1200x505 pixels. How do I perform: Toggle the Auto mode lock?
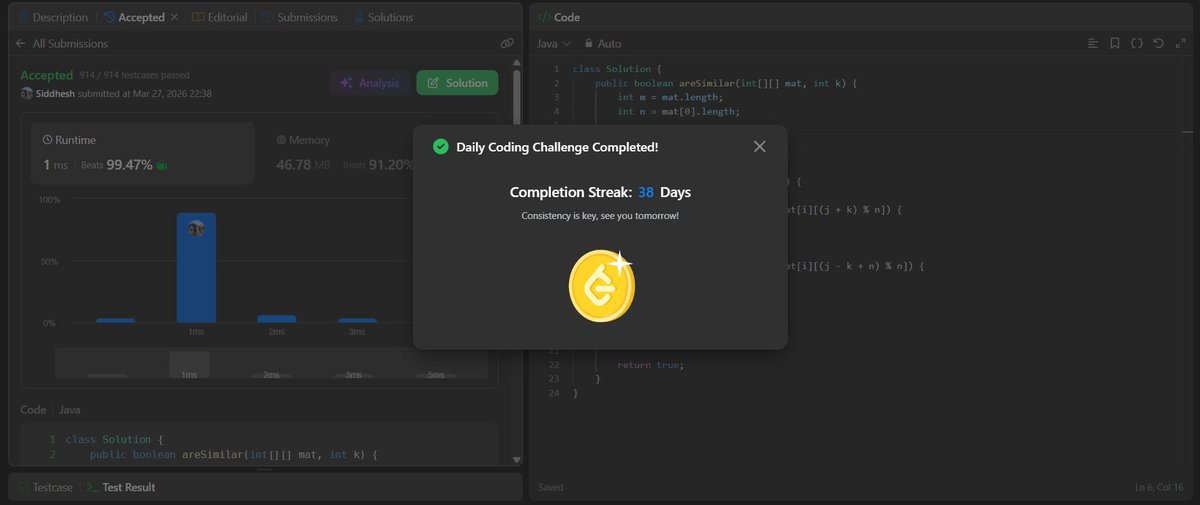pos(603,44)
